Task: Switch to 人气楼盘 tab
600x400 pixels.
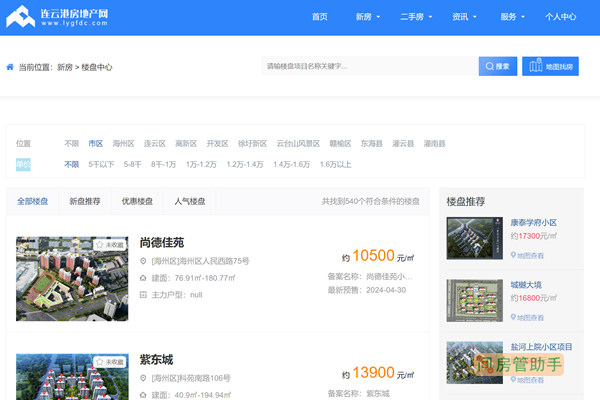Action: coord(190,201)
